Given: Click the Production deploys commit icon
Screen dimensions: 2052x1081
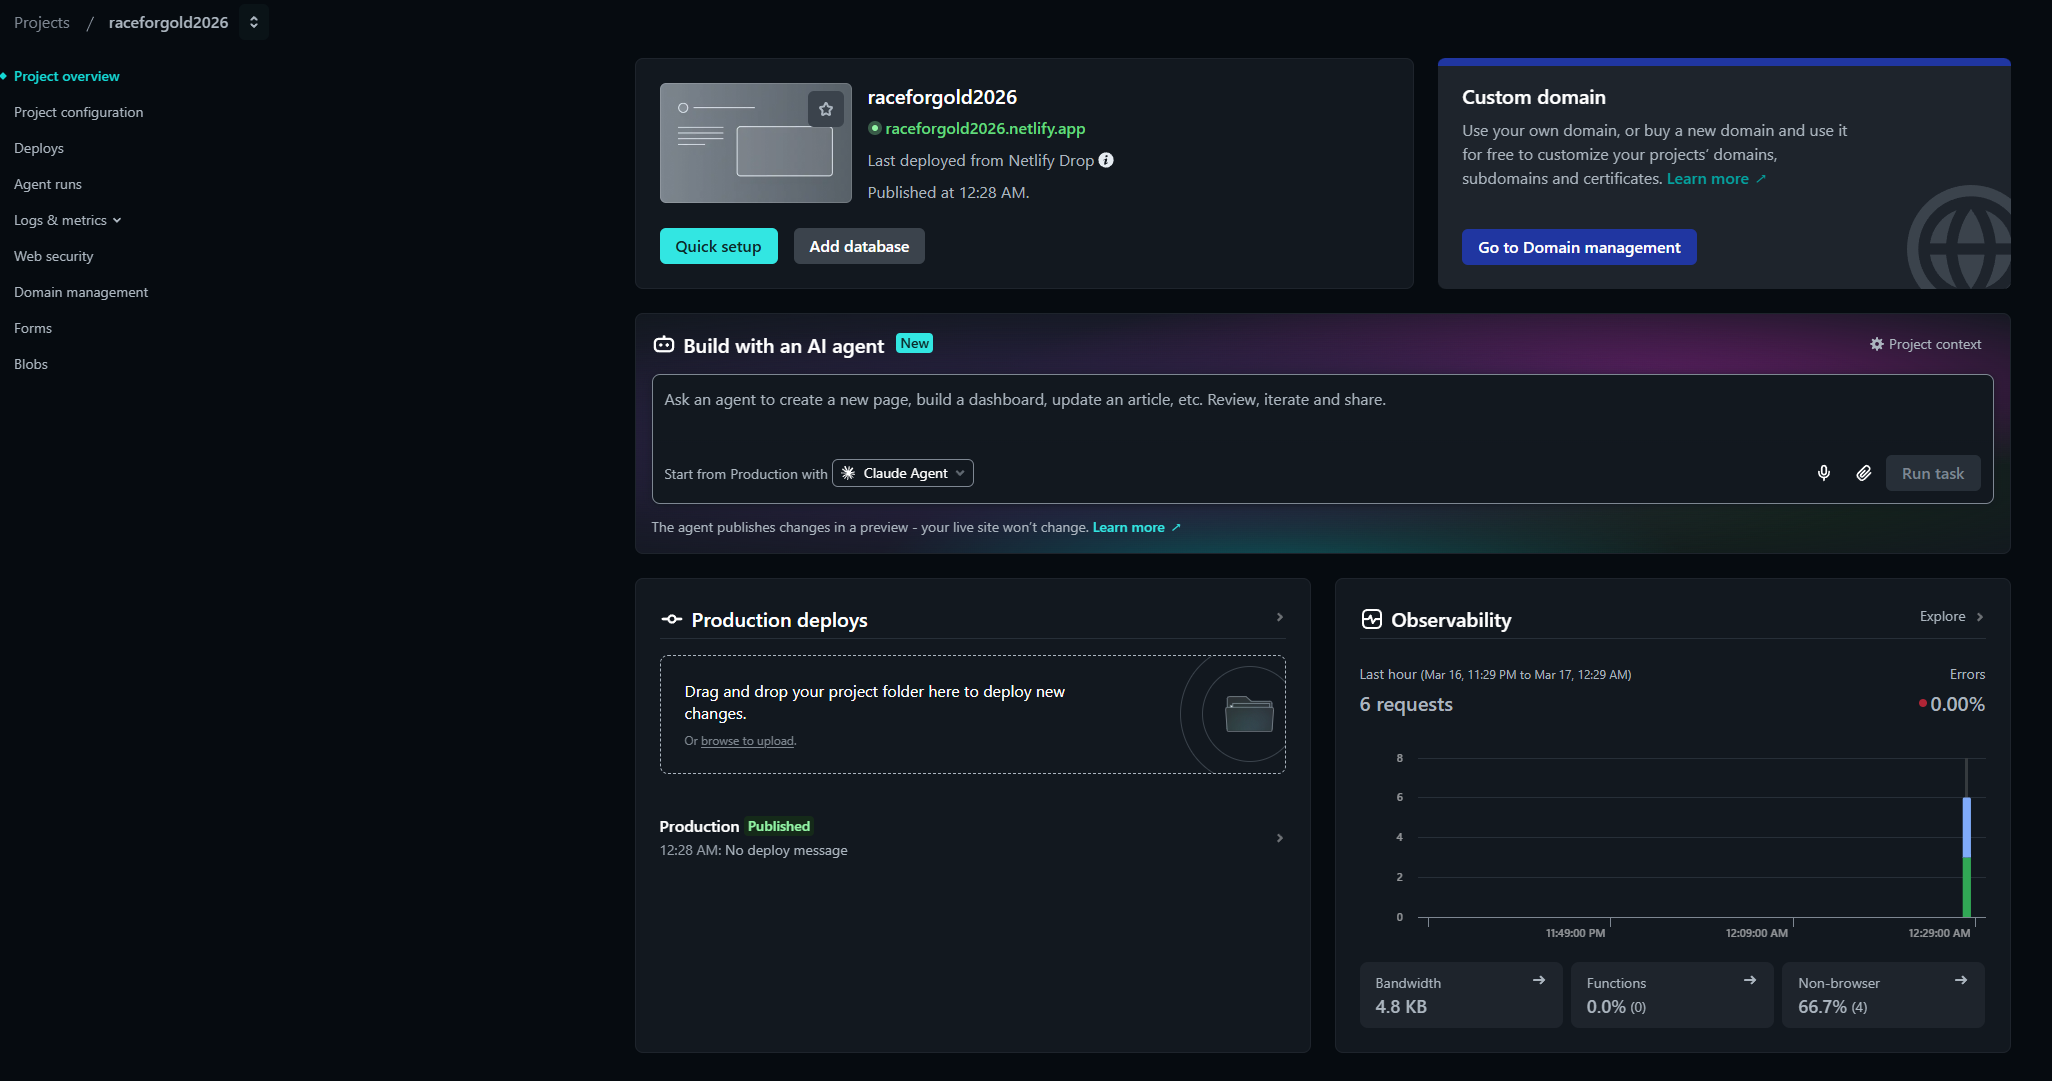Looking at the screenshot, I should pyautogui.click(x=671, y=620).
